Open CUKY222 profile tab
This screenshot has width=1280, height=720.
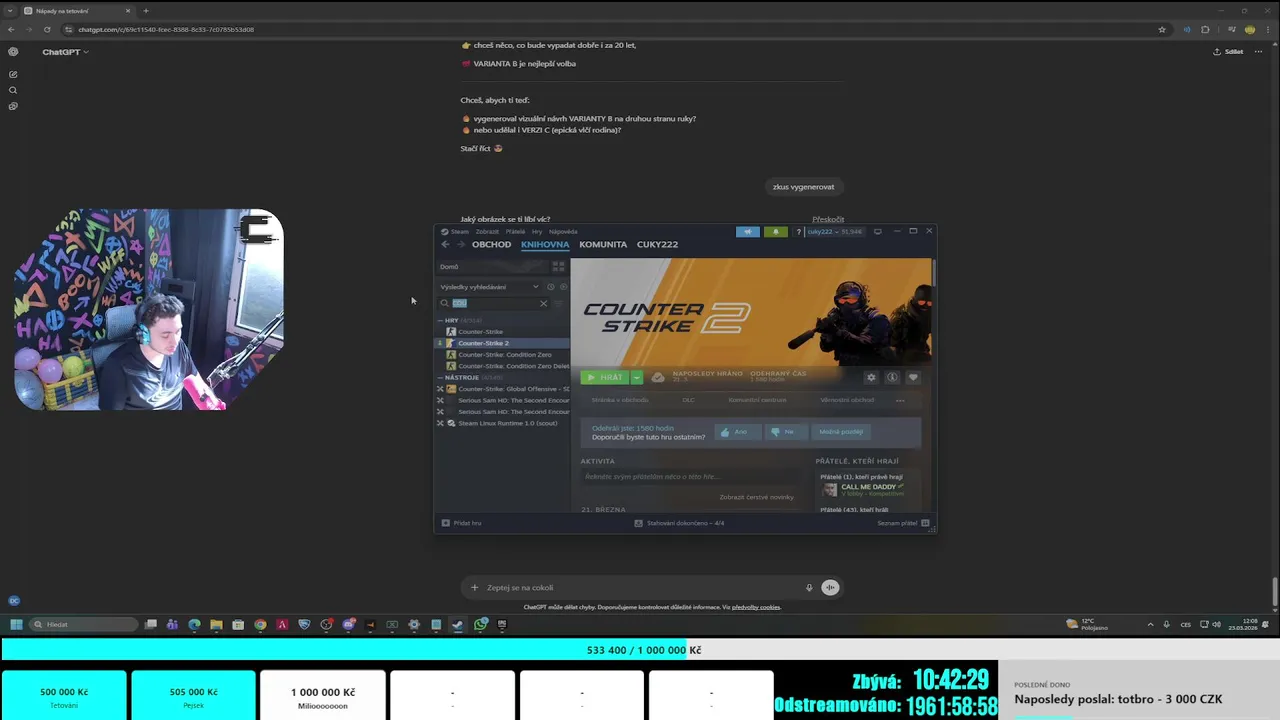click(x=657, y=244)
